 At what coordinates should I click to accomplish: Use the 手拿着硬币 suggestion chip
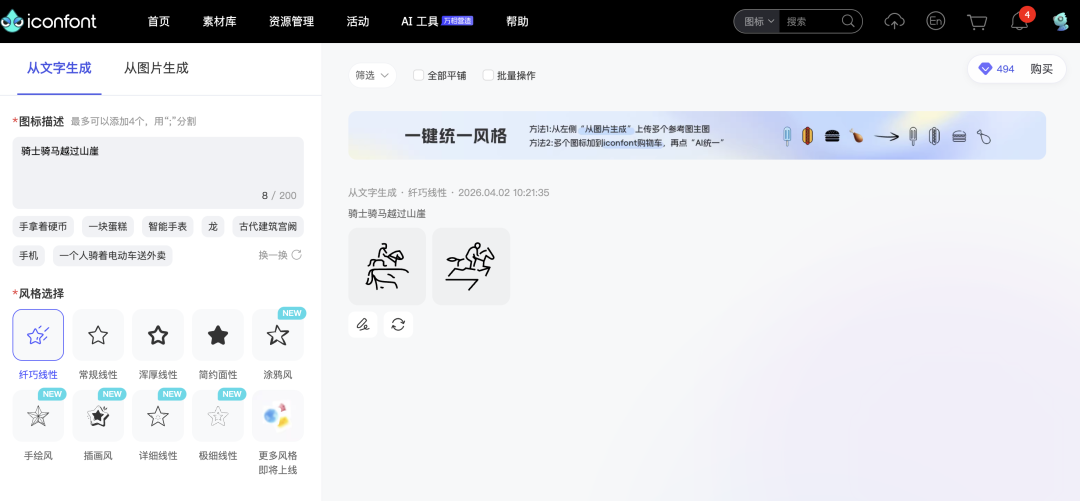43,226
